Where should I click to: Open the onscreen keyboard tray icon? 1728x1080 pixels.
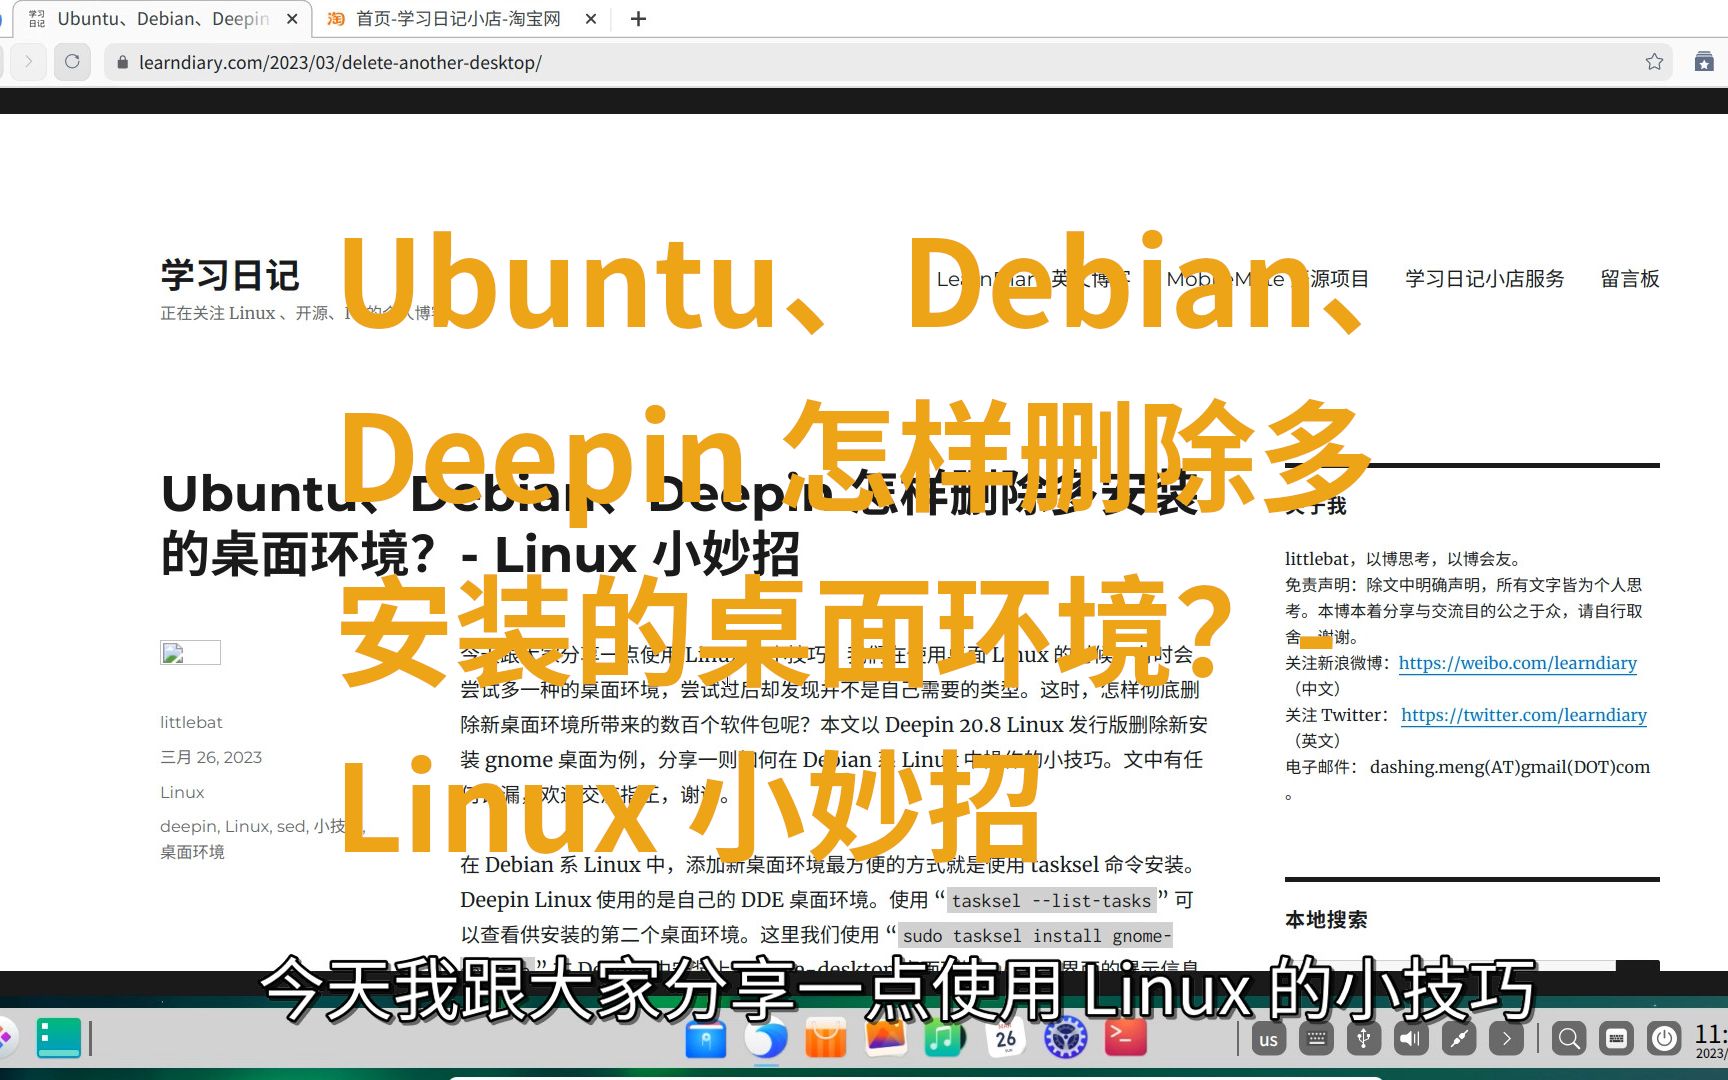(1316, 1039)
